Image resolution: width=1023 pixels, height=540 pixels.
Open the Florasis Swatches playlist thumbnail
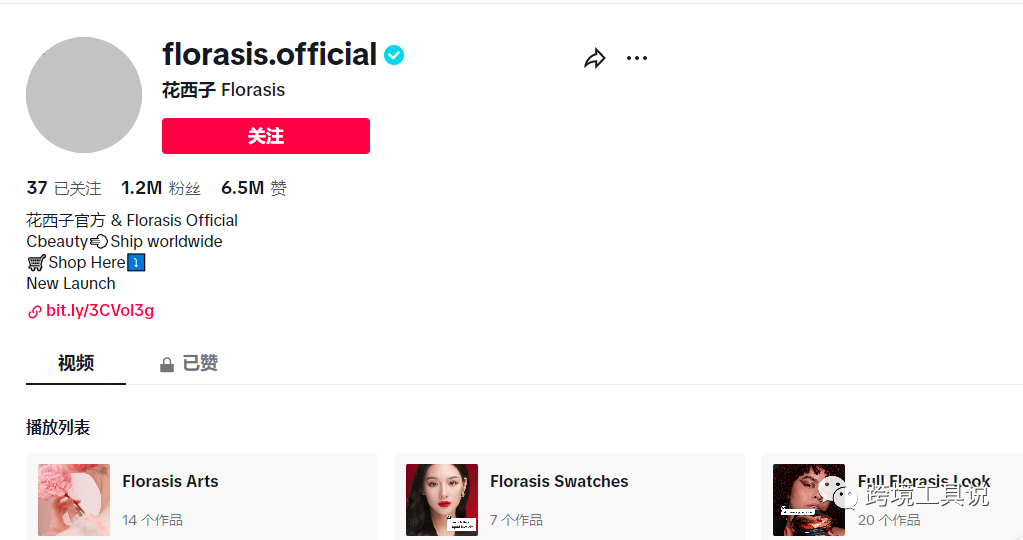coord(441,499)
